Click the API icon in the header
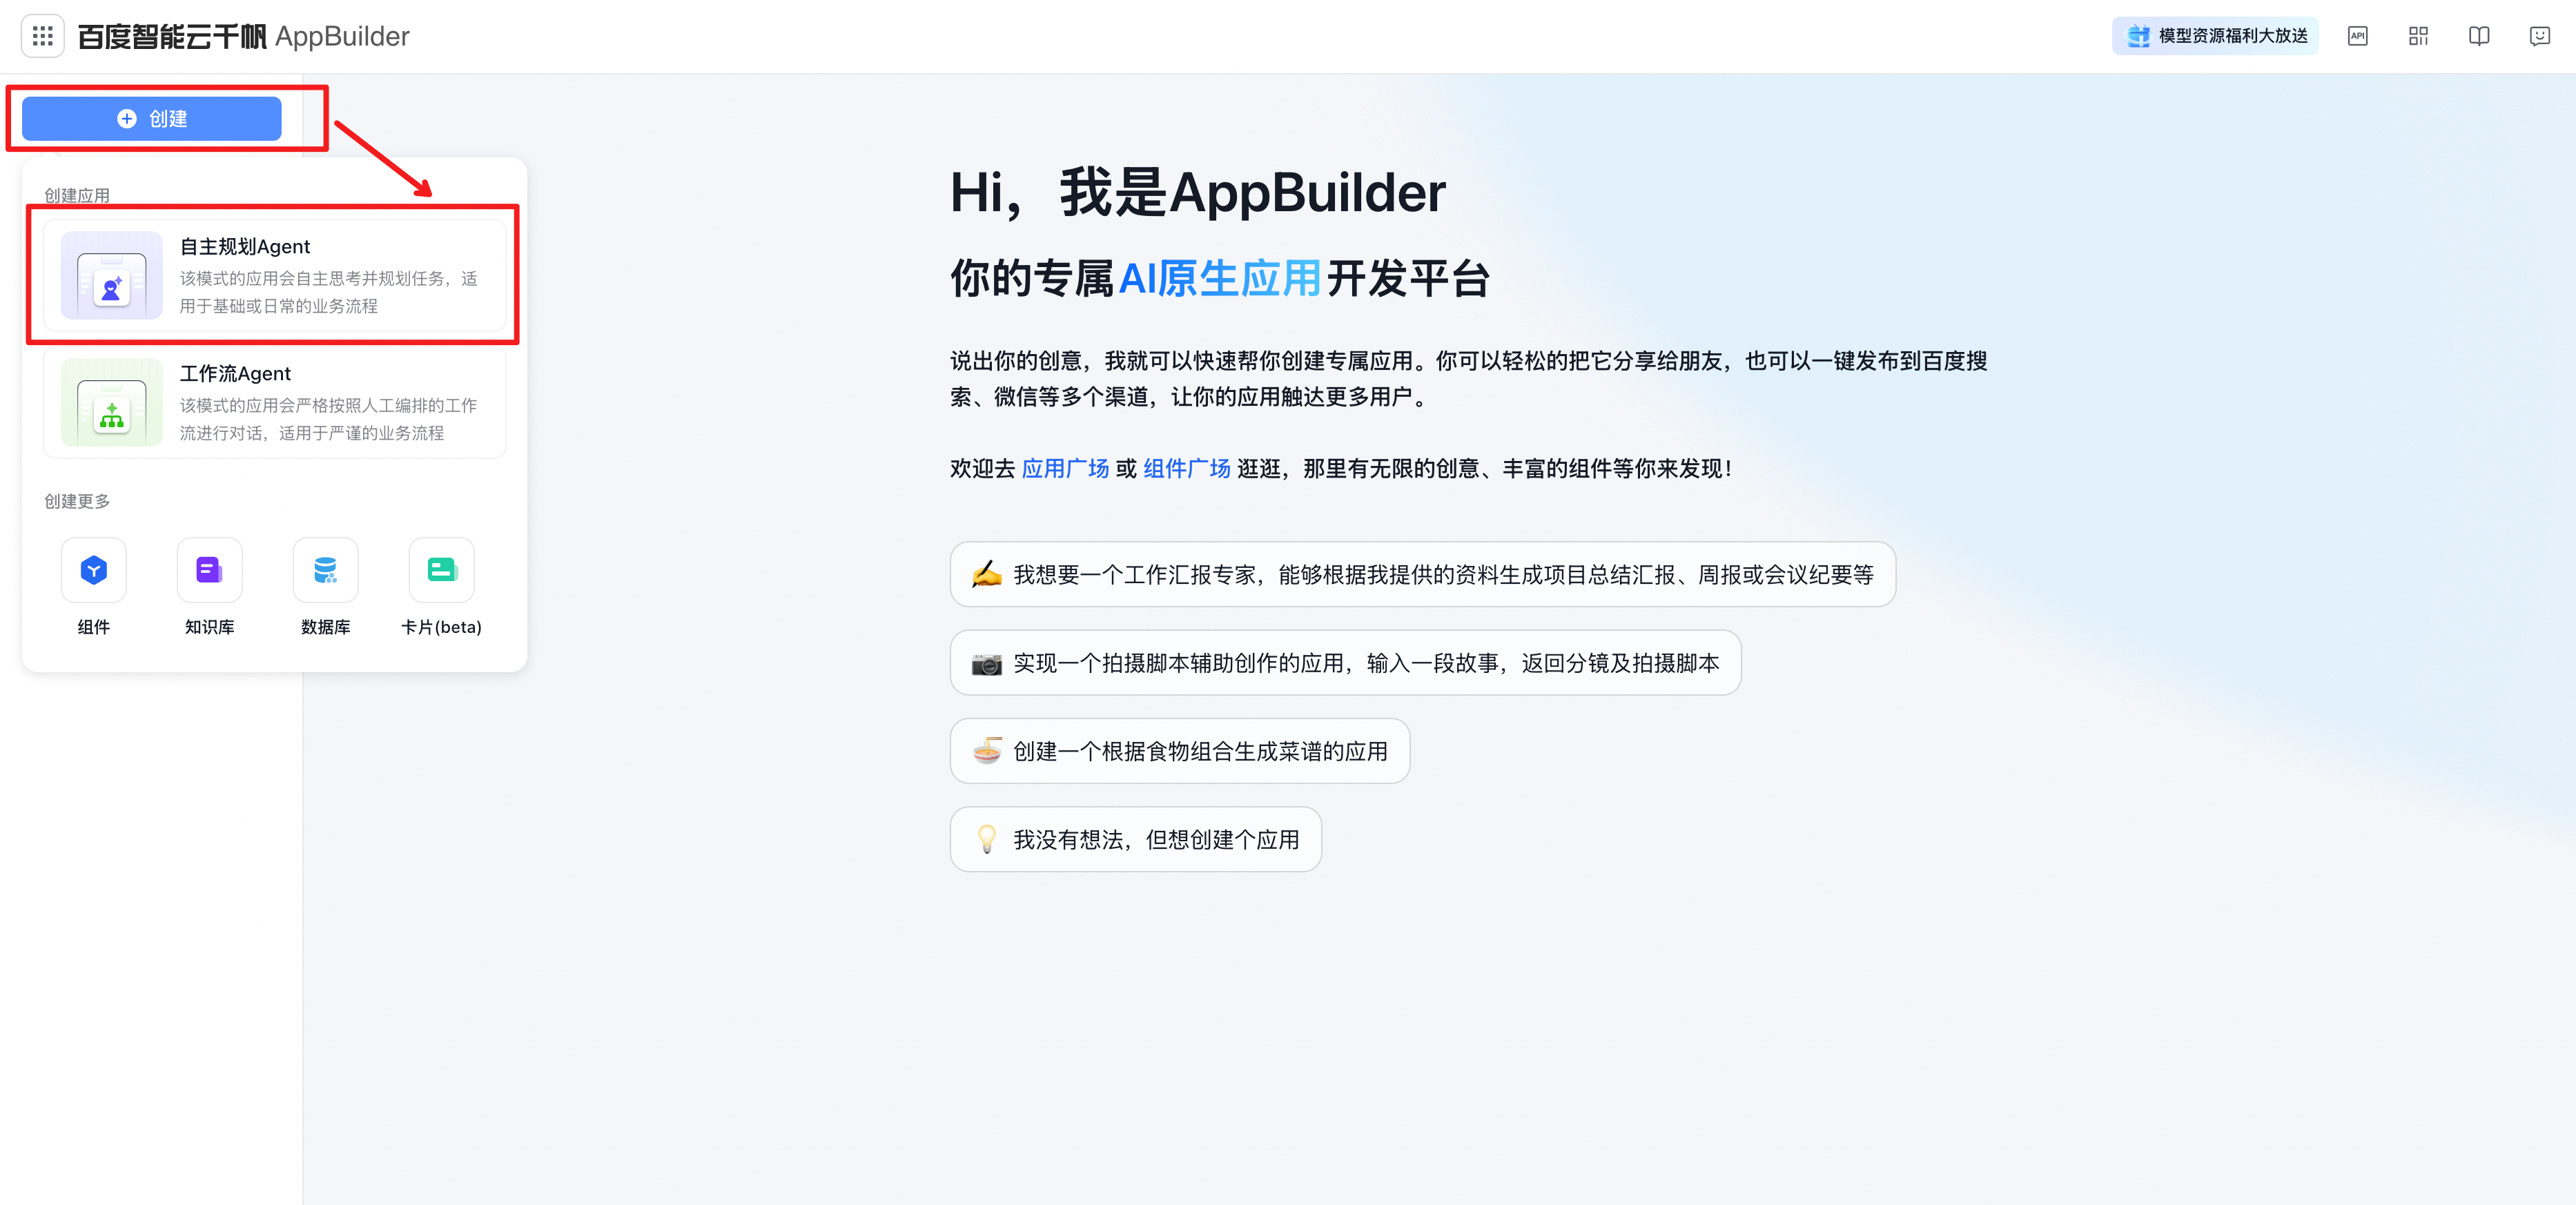 click(x=2357, y=36)
